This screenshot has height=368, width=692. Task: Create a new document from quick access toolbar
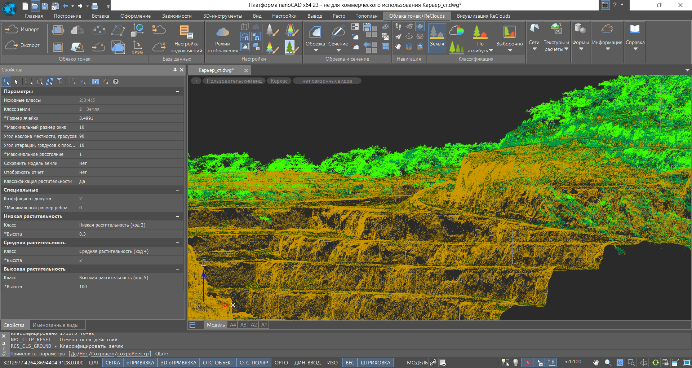pyautogui.click(x=25, y=6)
